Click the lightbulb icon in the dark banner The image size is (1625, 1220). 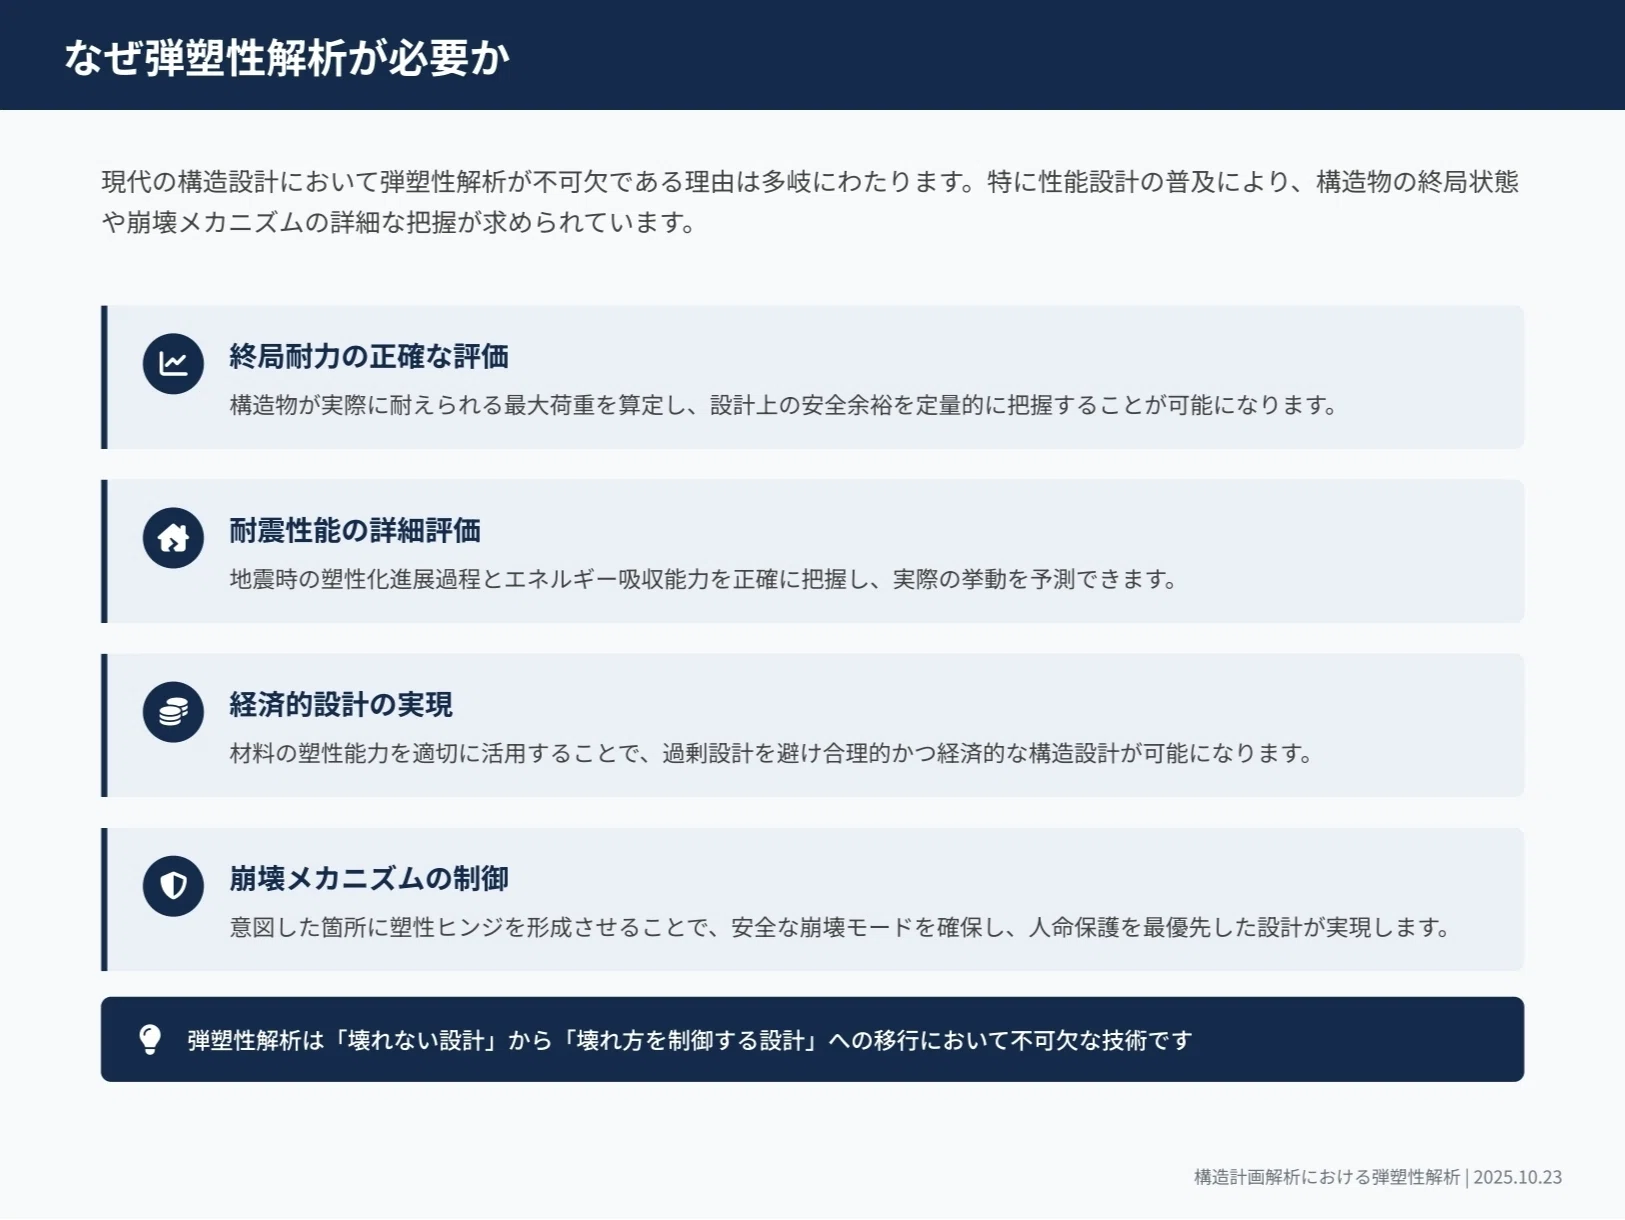[150, 1039]
